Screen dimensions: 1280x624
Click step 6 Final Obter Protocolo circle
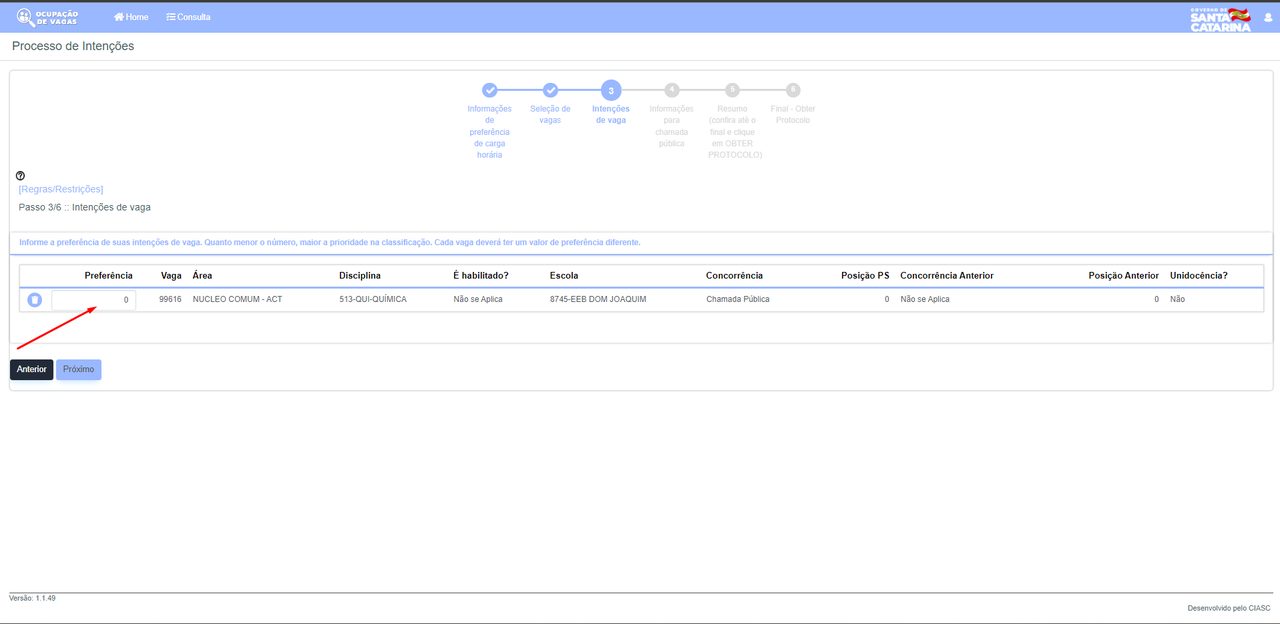coord(793,90)
